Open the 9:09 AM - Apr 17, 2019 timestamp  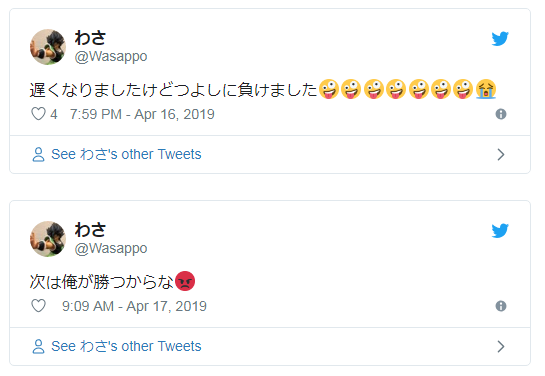(x=134, y=306)
